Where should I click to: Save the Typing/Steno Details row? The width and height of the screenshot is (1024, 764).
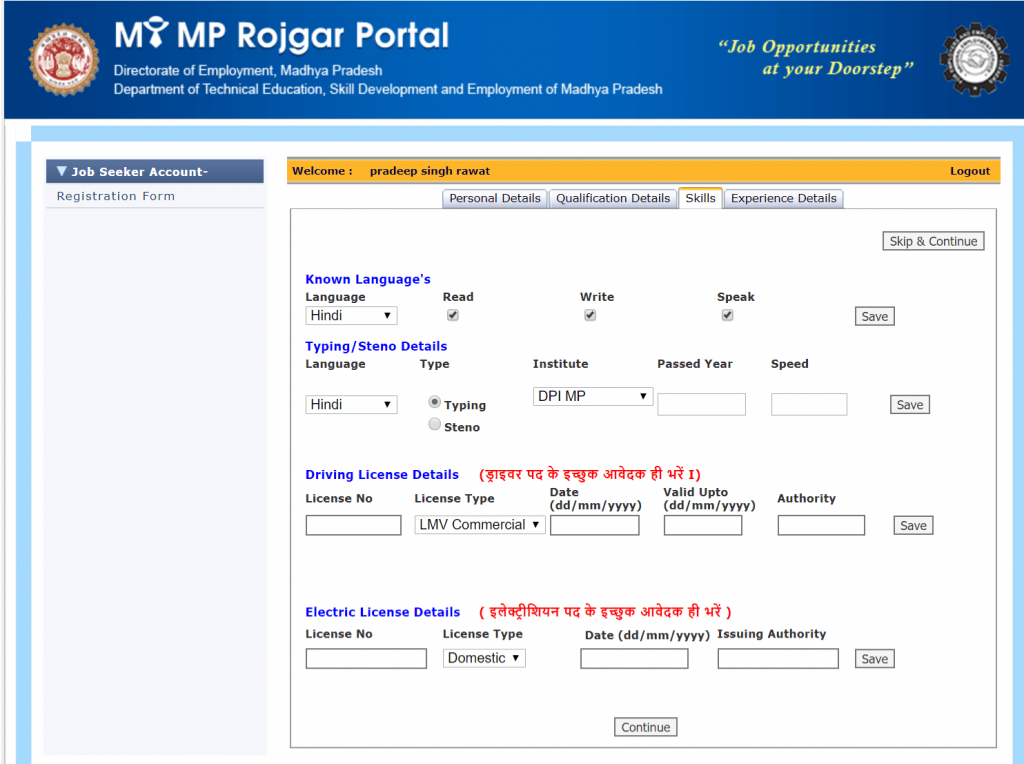pyautogui.click(x=910, y=404)
